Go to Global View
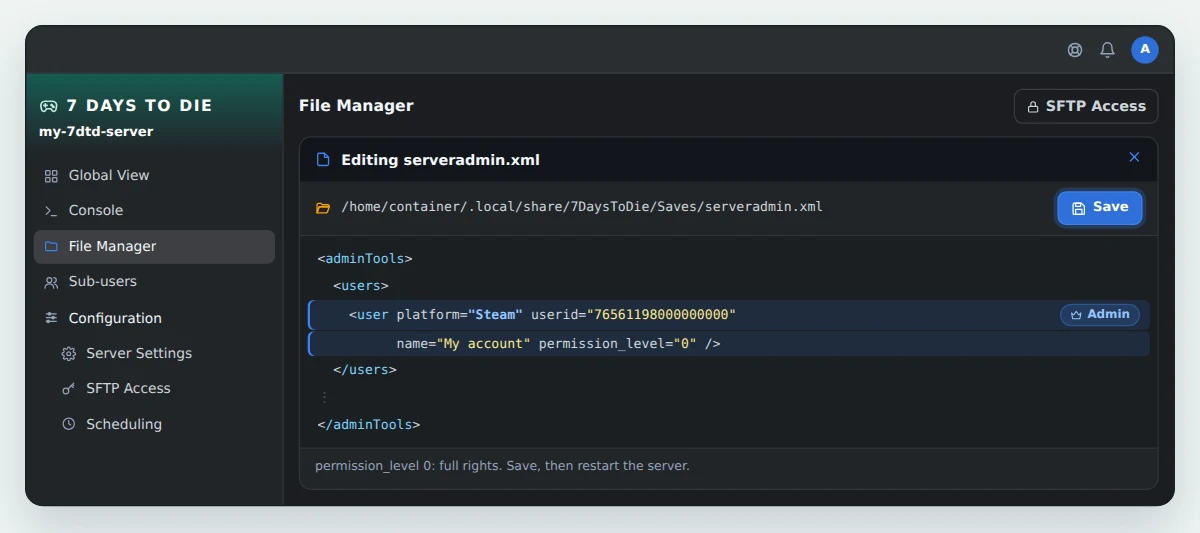1200x533 pixels. click(x=154, y=175)
